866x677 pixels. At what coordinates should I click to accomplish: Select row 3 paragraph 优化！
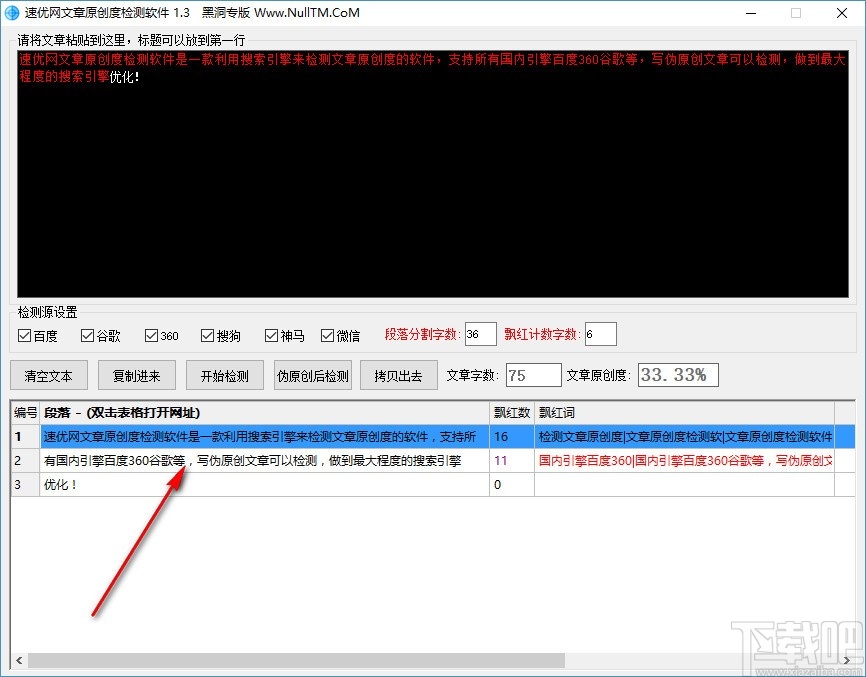coord(265,484)
